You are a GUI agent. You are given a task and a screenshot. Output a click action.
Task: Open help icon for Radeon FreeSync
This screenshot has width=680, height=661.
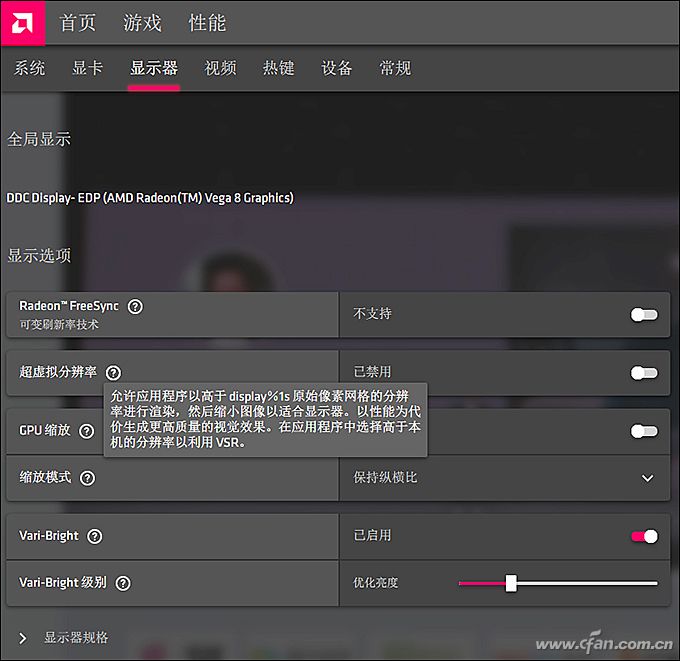click(135, 307)
